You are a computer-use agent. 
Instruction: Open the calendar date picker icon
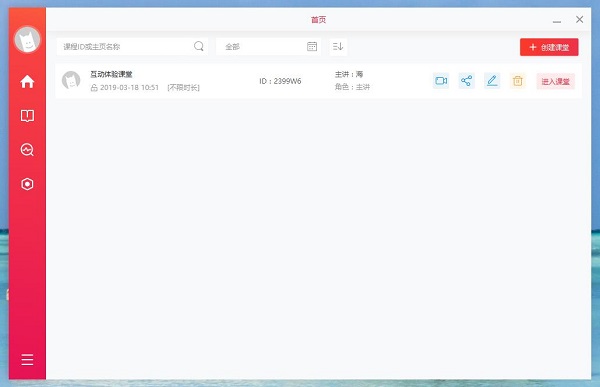click(312, 46)
